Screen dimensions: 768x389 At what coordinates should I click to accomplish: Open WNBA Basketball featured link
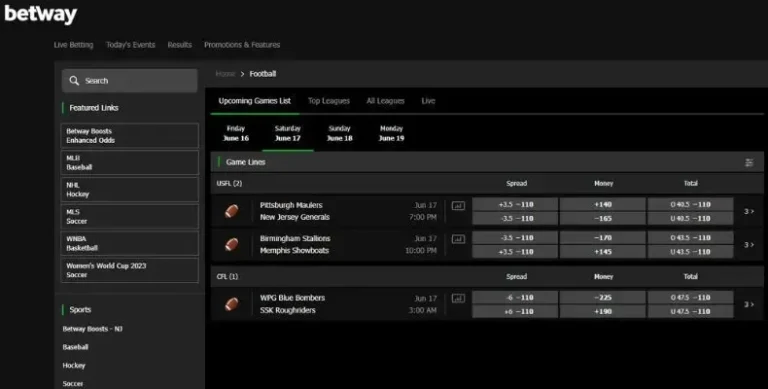point(130,243)
